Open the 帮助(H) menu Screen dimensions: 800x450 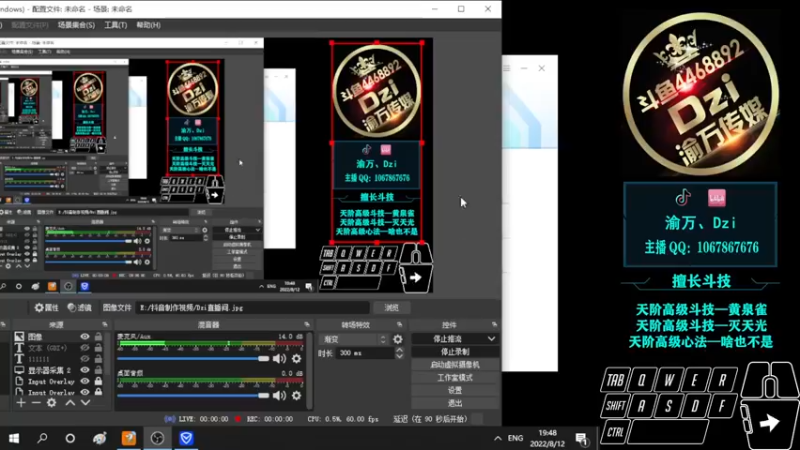(148, 25)
